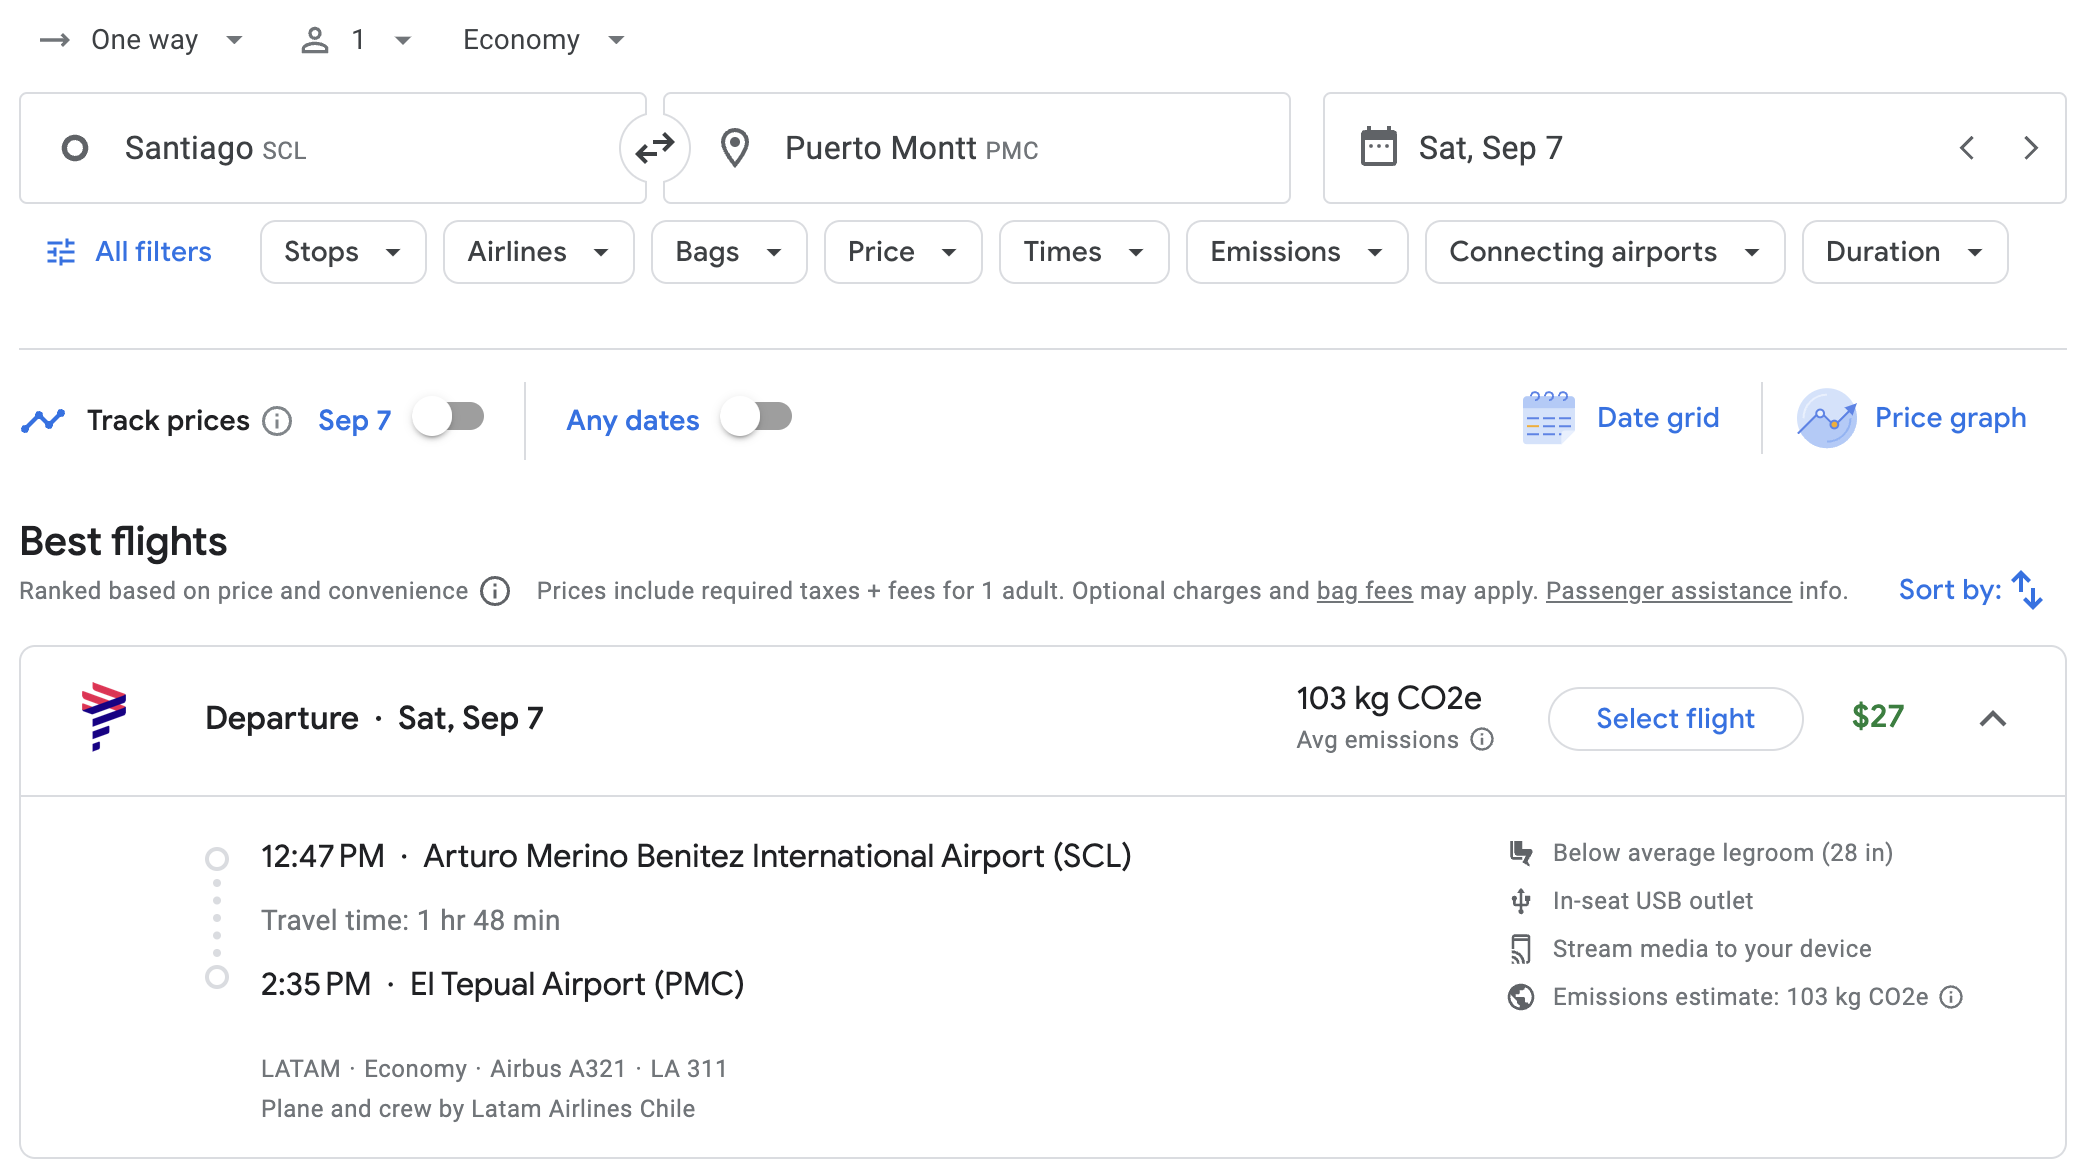Viewport: 2084px width, 1166px height.
Task: Select the $27 LATAM flight
Action: coord(1675,718)
